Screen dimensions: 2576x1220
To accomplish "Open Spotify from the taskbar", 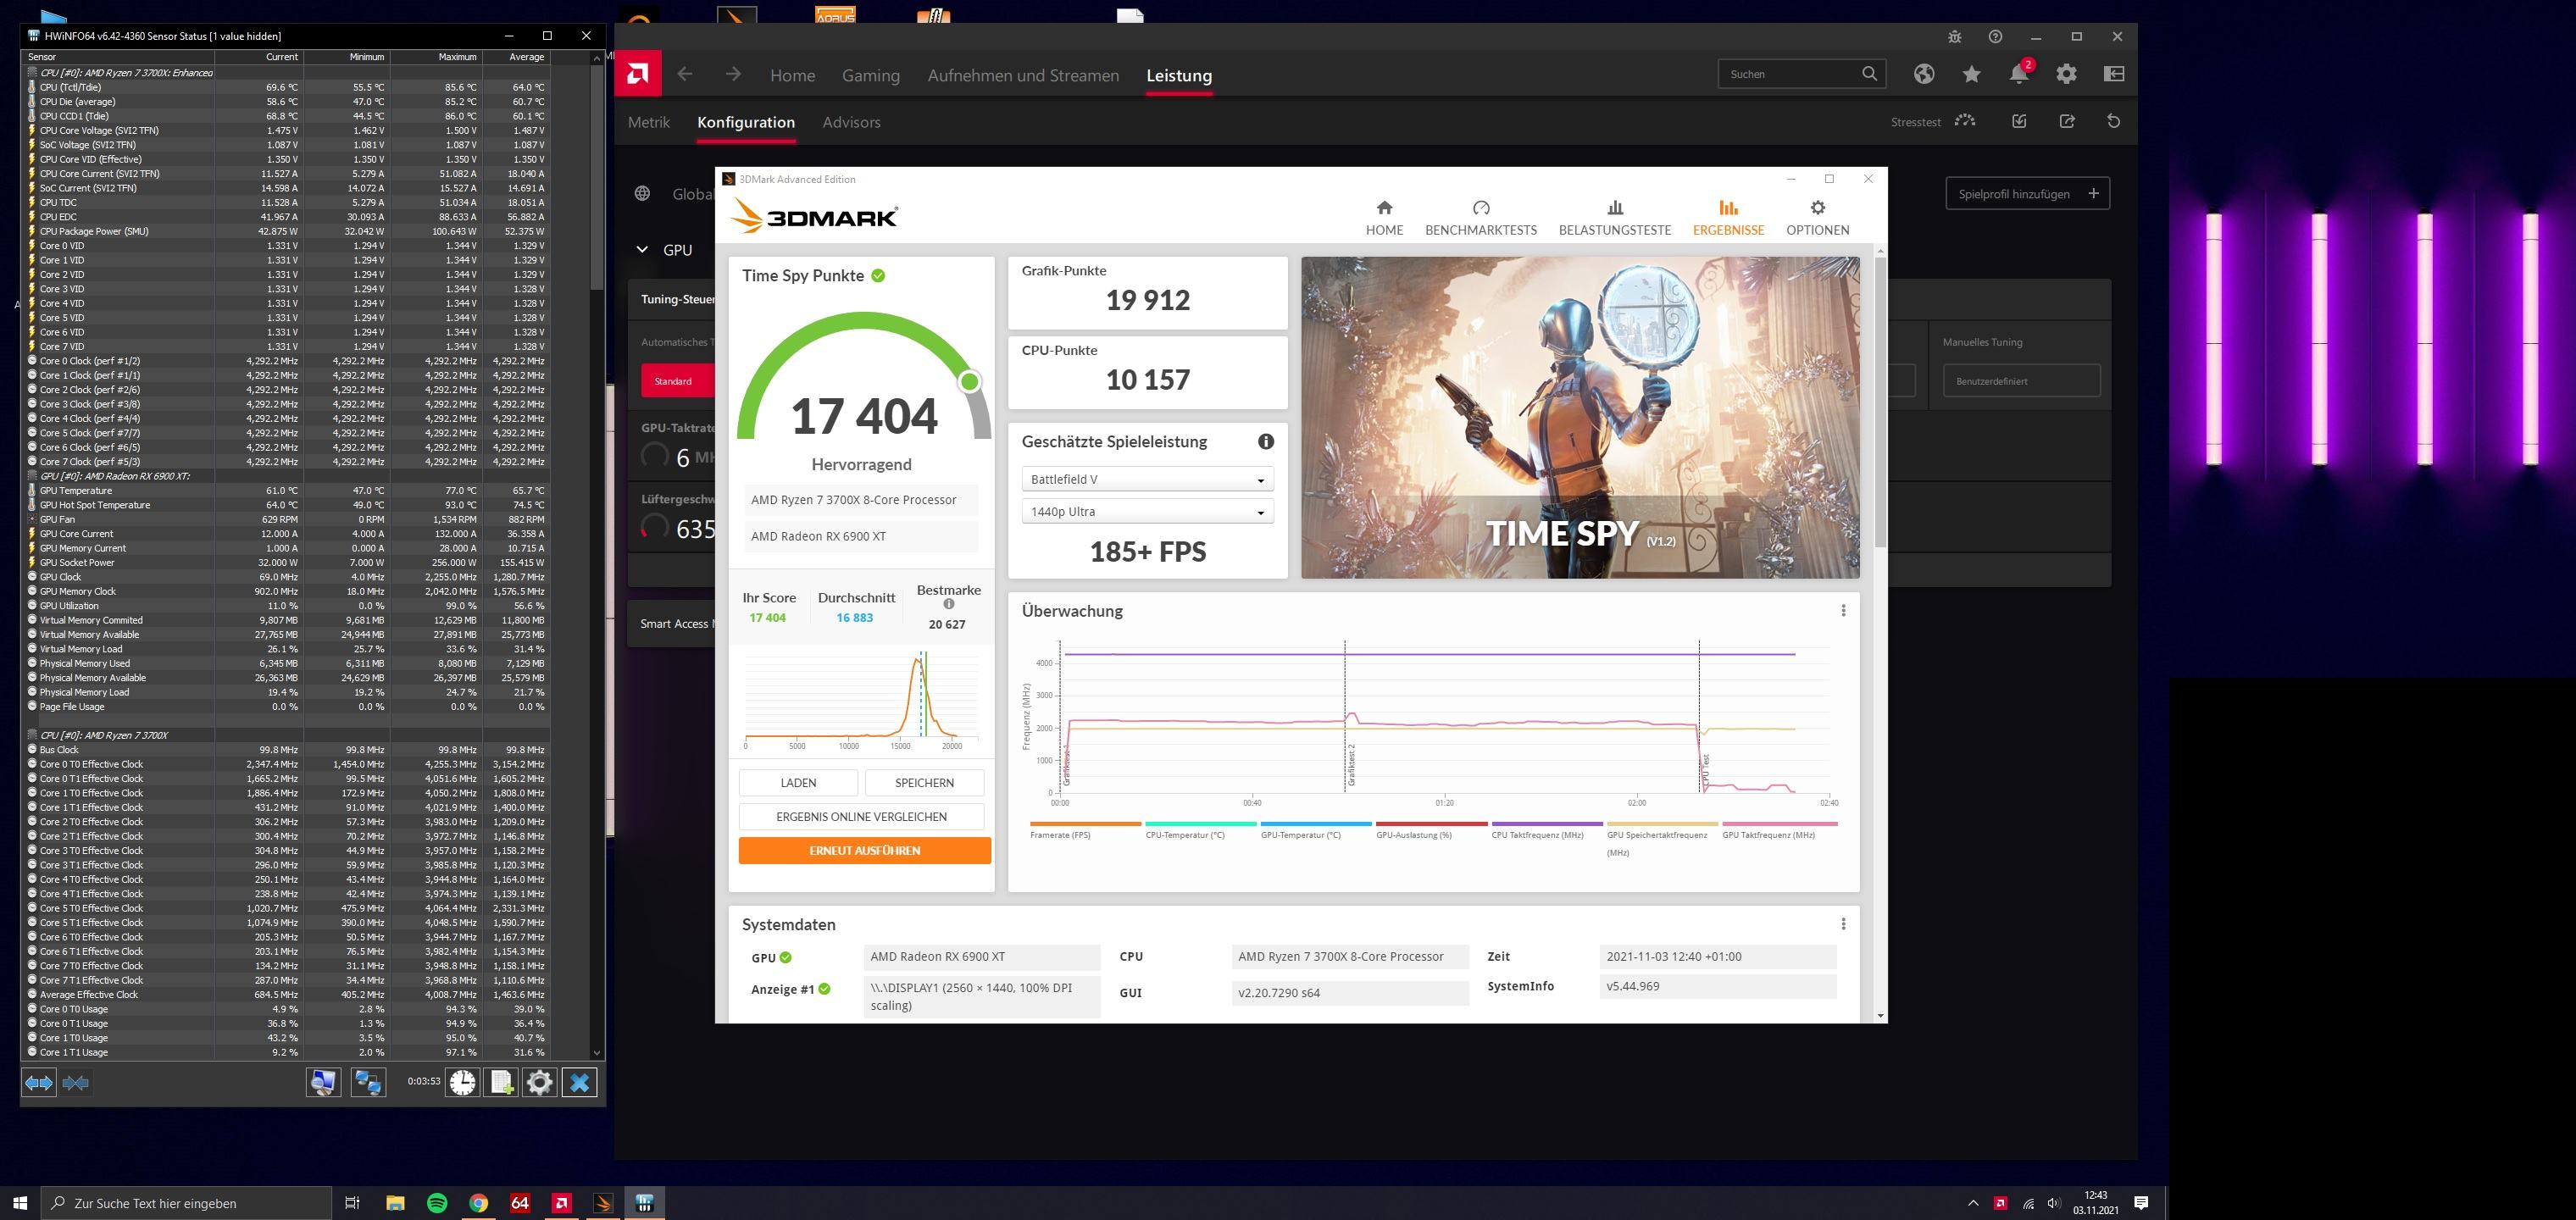I will [x=437, y=1203].
